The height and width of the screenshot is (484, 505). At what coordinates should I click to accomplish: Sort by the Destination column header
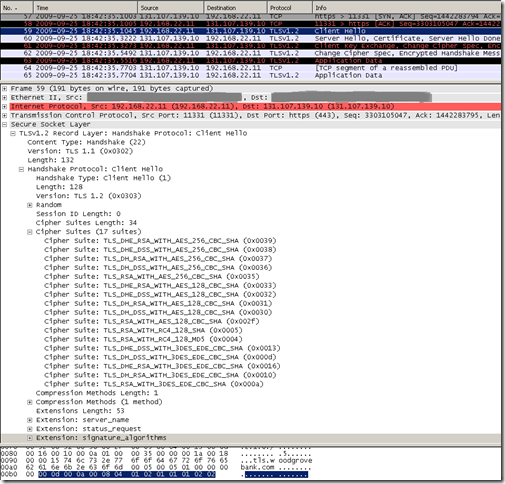point(235,8)
